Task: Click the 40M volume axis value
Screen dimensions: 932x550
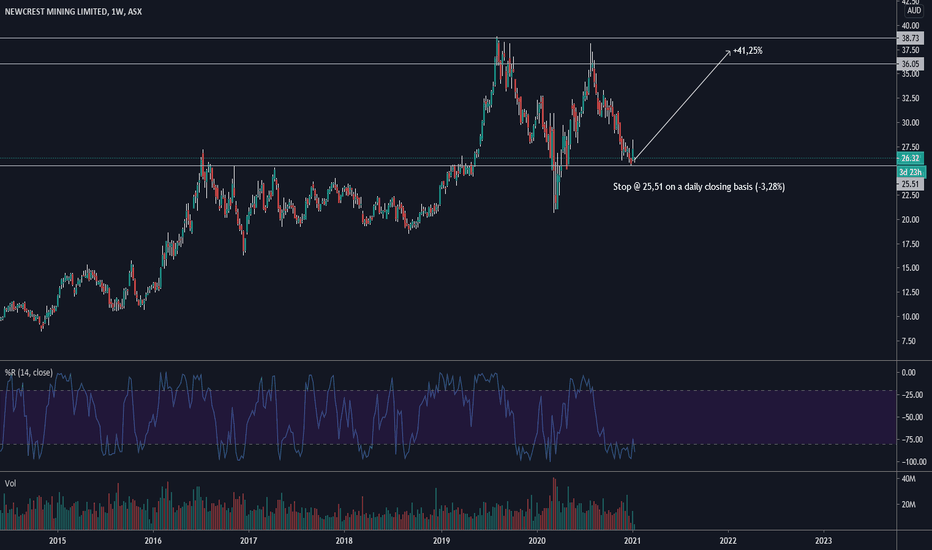Action: click(908, 479)
